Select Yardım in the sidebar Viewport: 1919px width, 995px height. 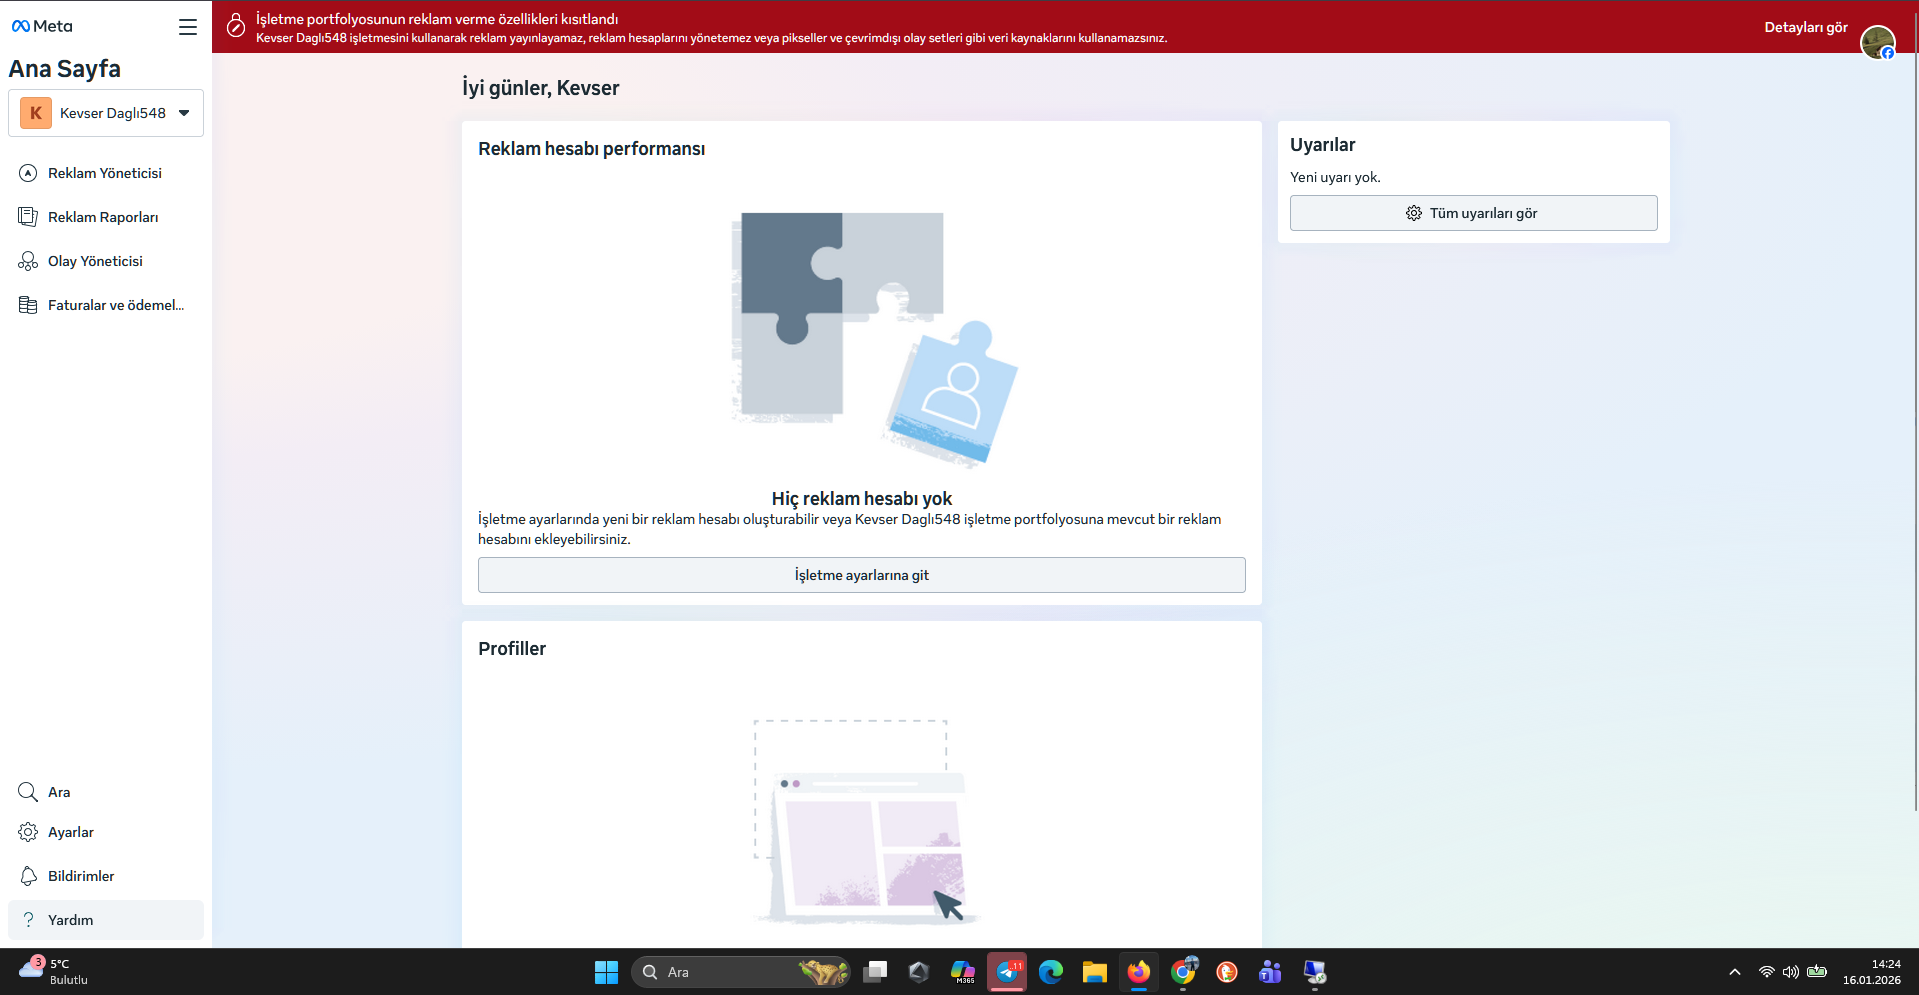click(106, 920)
